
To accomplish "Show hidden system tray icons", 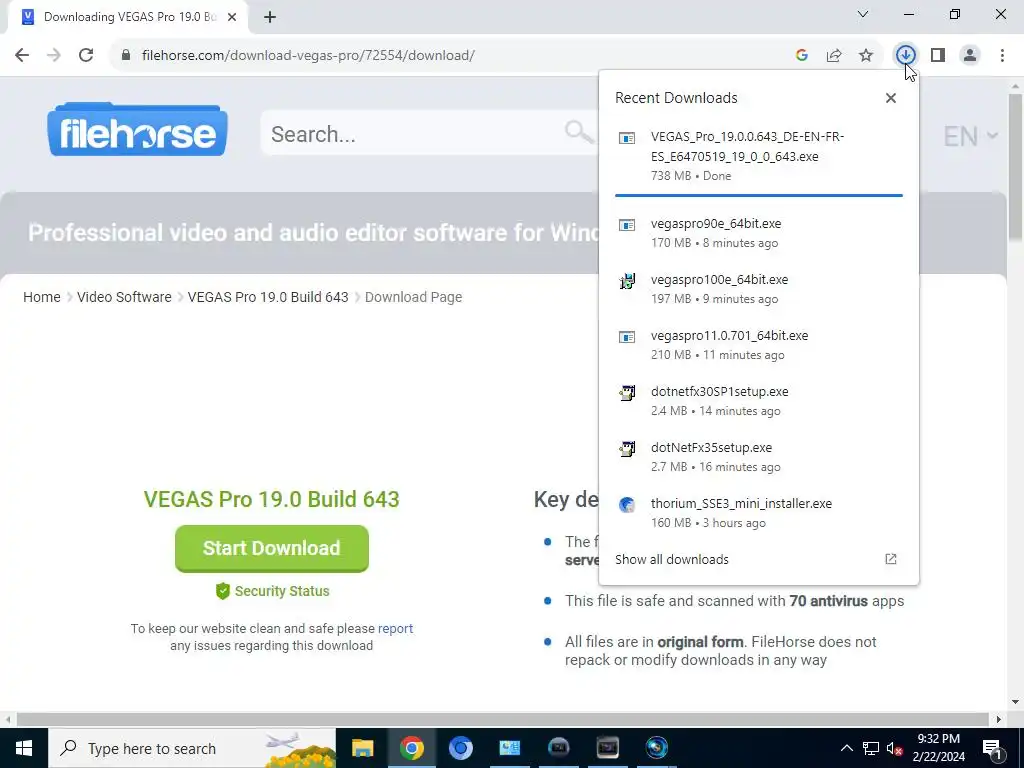I will coord(846,748).
